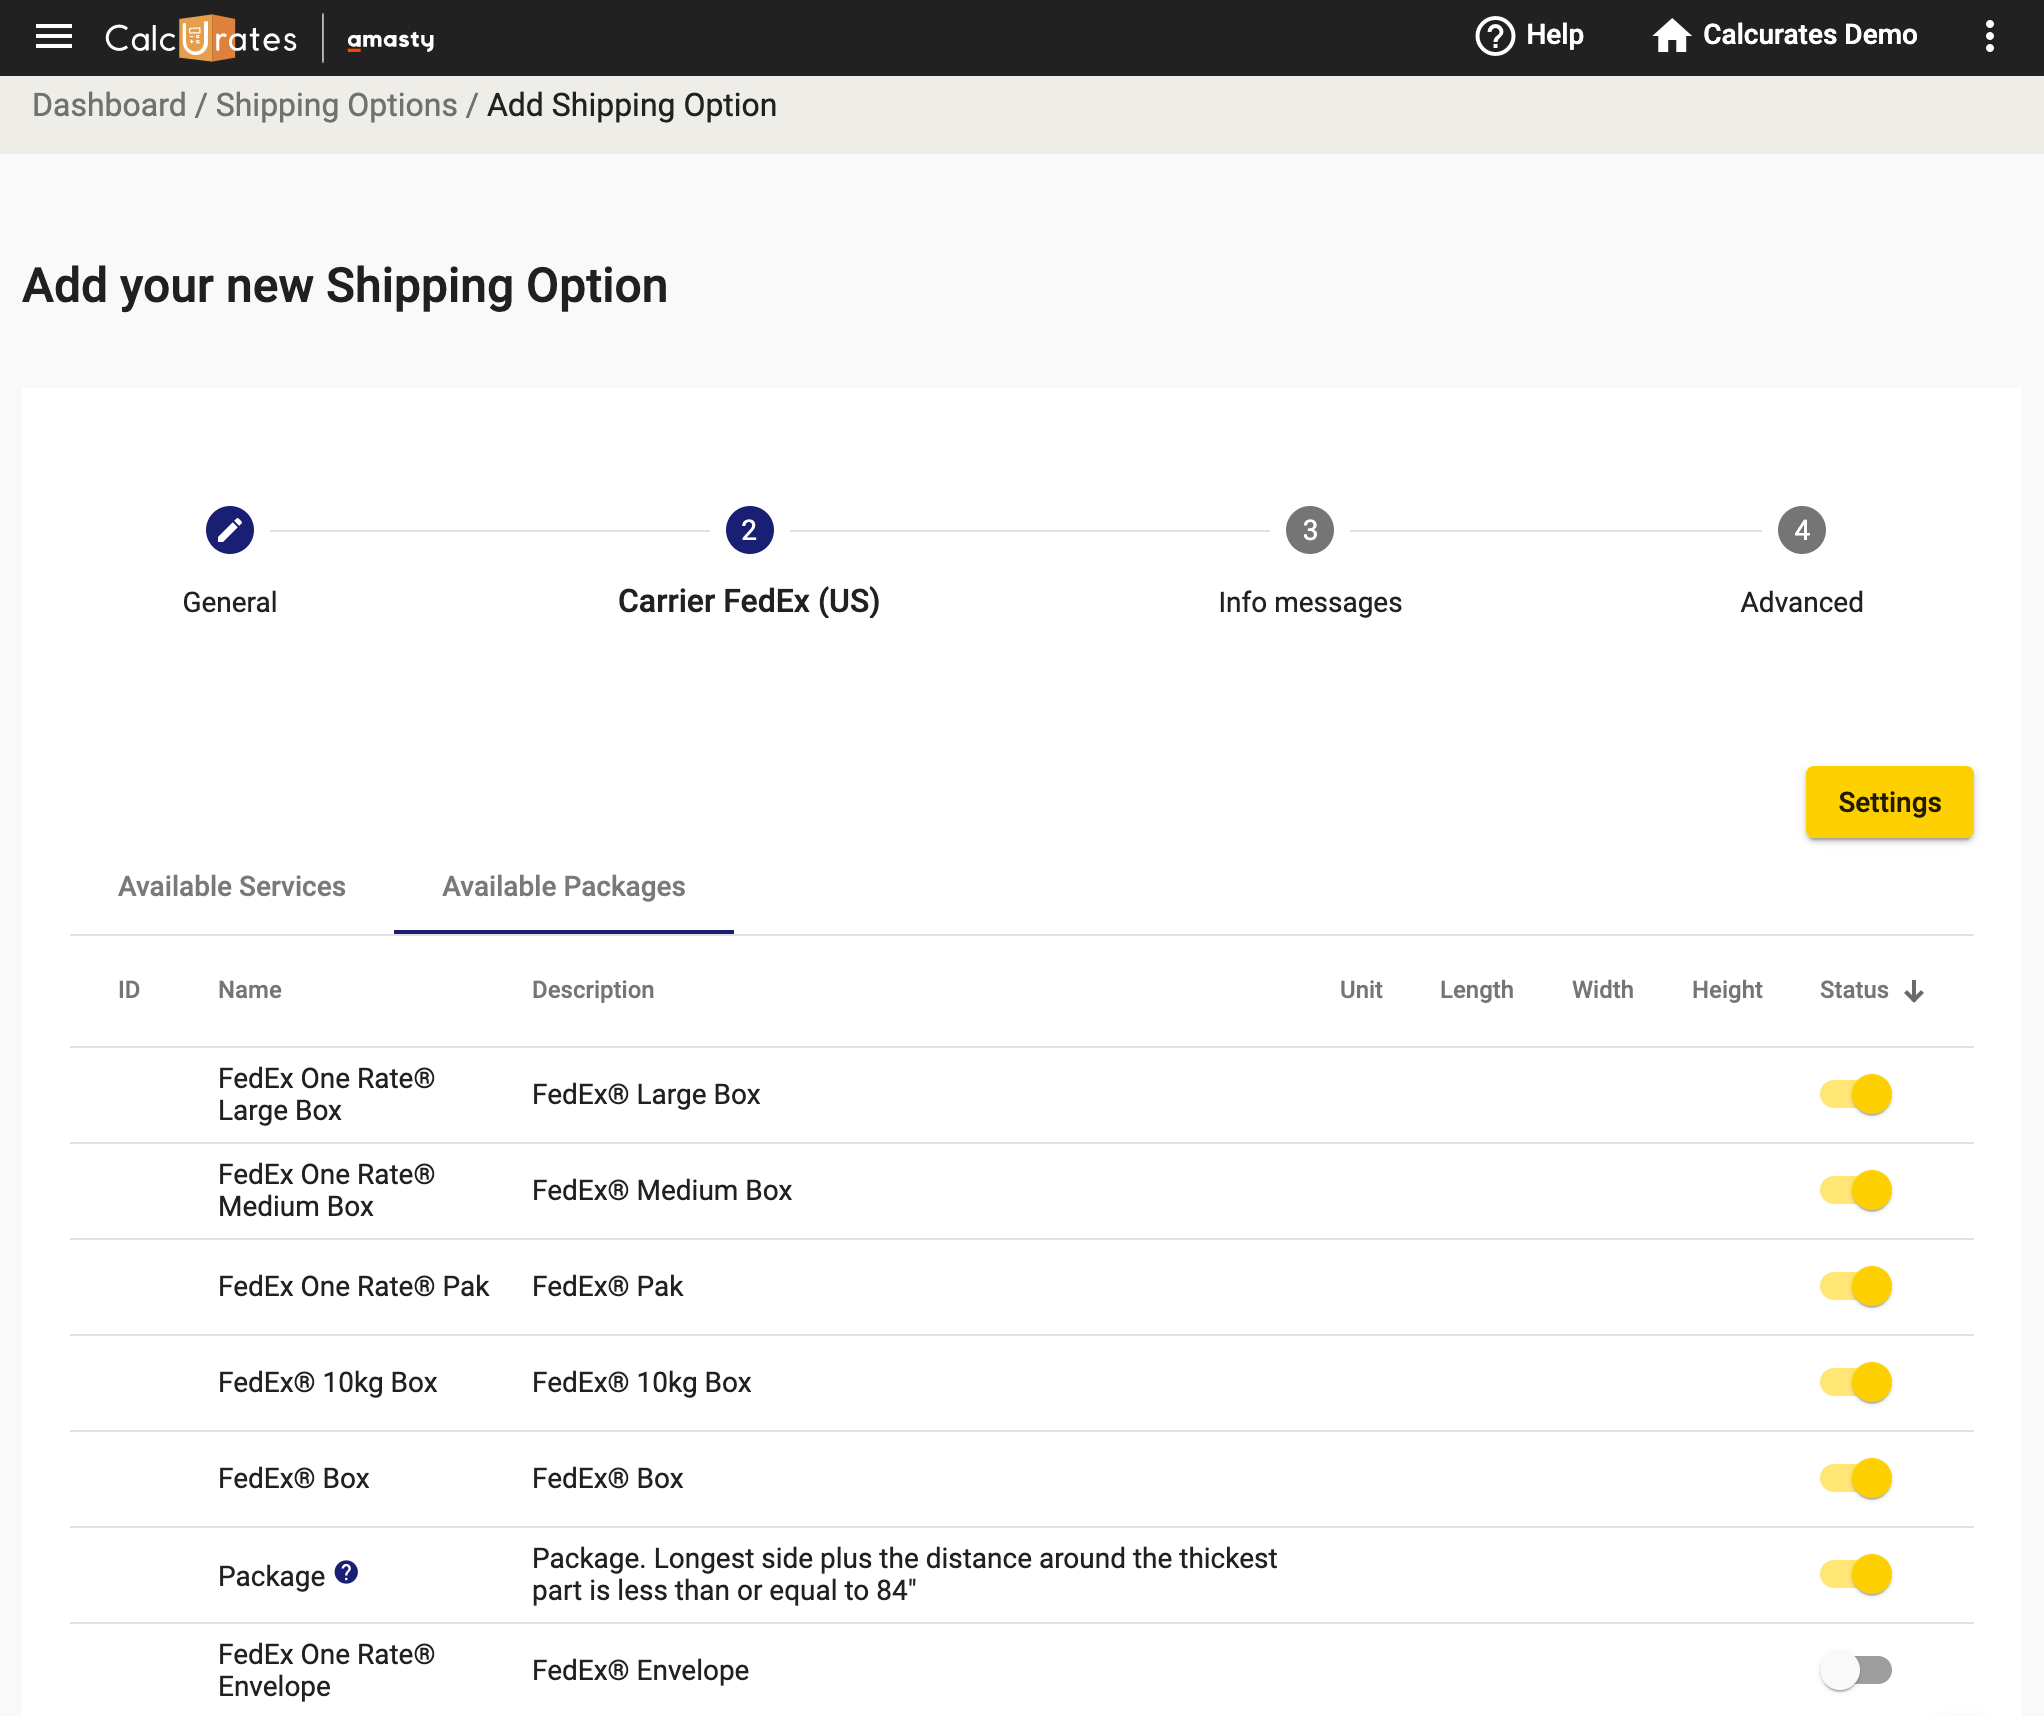Enable FedEx One Rate Envelope toggle
The width and height of the screenshot is (2044, 1716).
coord(1856,1670)
